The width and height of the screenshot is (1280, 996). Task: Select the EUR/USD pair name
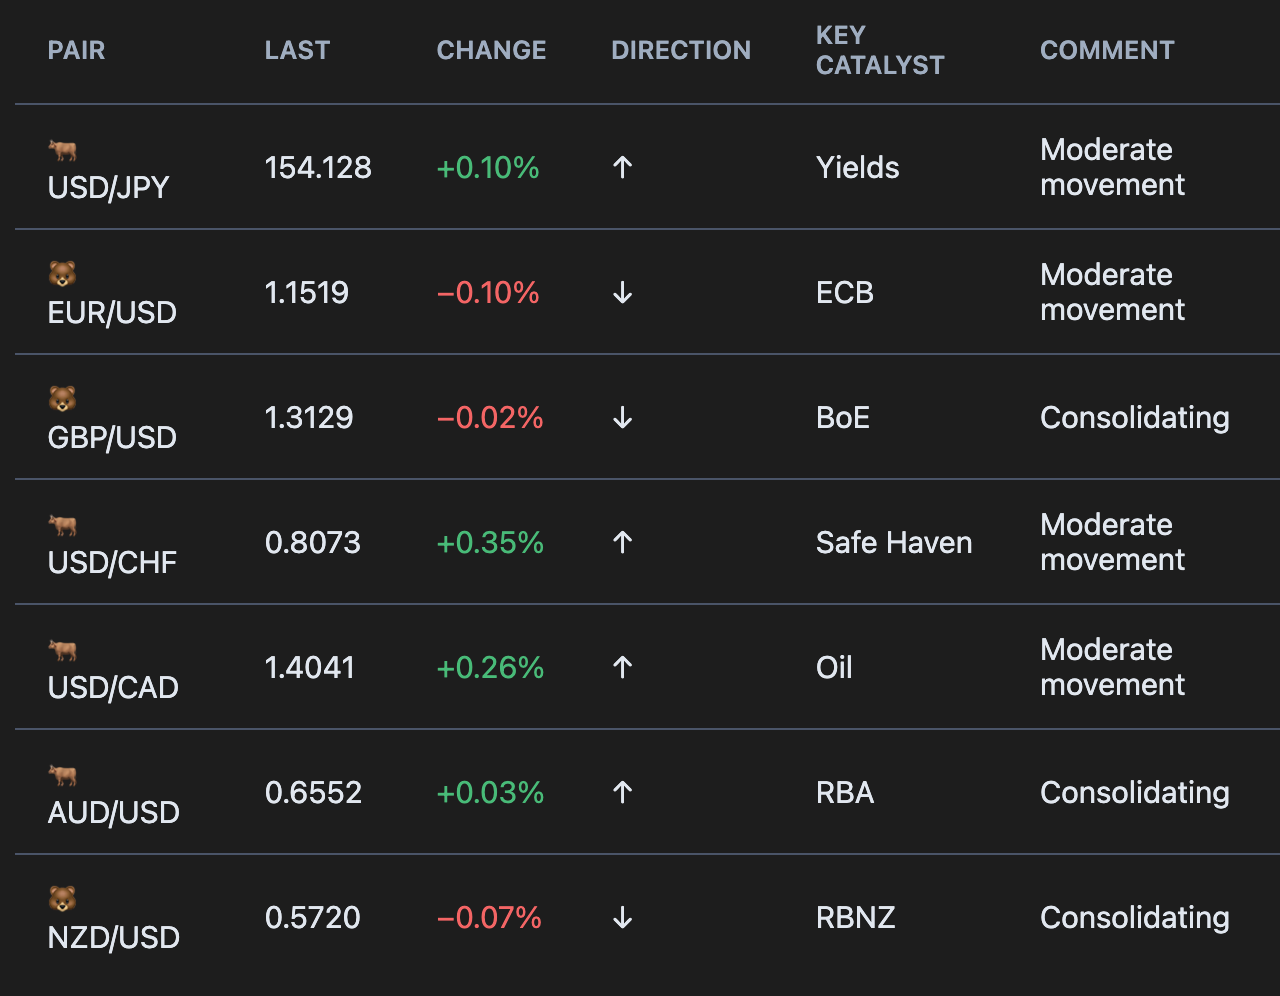(x=112, y=312)
